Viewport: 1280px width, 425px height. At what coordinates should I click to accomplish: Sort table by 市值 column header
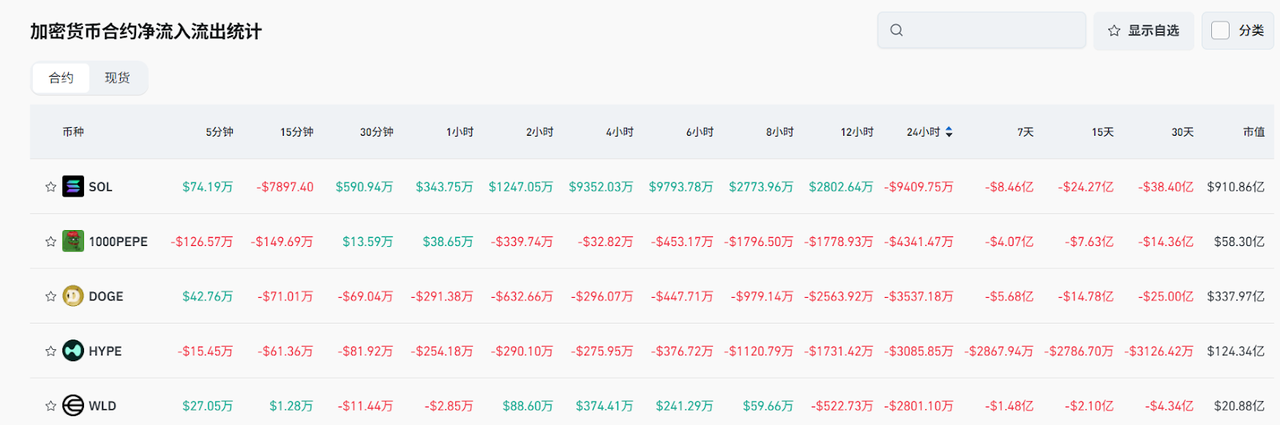pyautogui.click(x=1254, y=132)
